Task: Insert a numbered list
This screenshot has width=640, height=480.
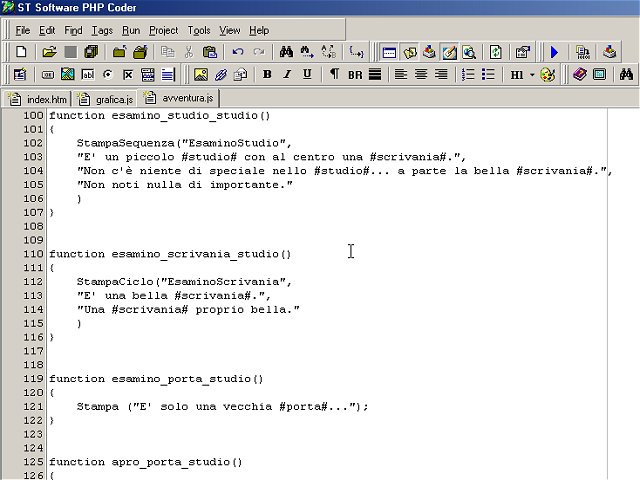Action: pyautogui.click(x=468, y=74)
